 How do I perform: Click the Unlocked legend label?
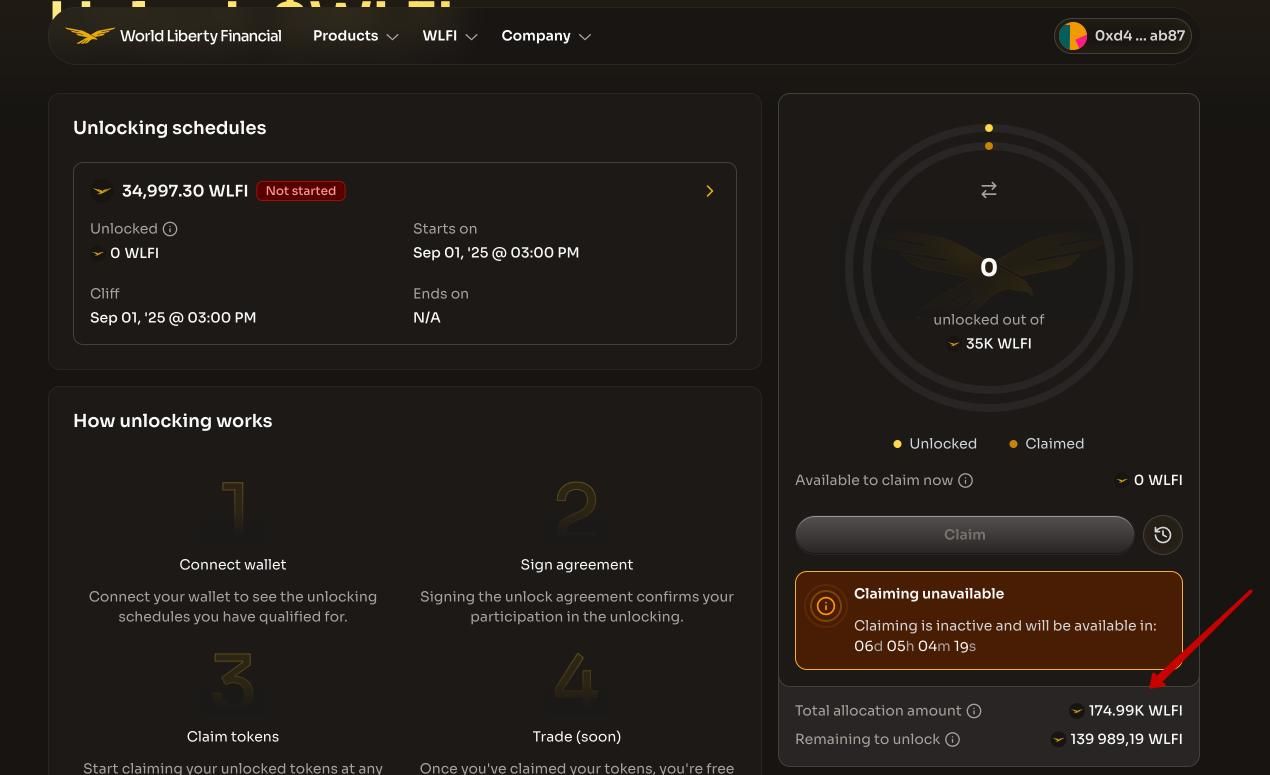[943, 444]
